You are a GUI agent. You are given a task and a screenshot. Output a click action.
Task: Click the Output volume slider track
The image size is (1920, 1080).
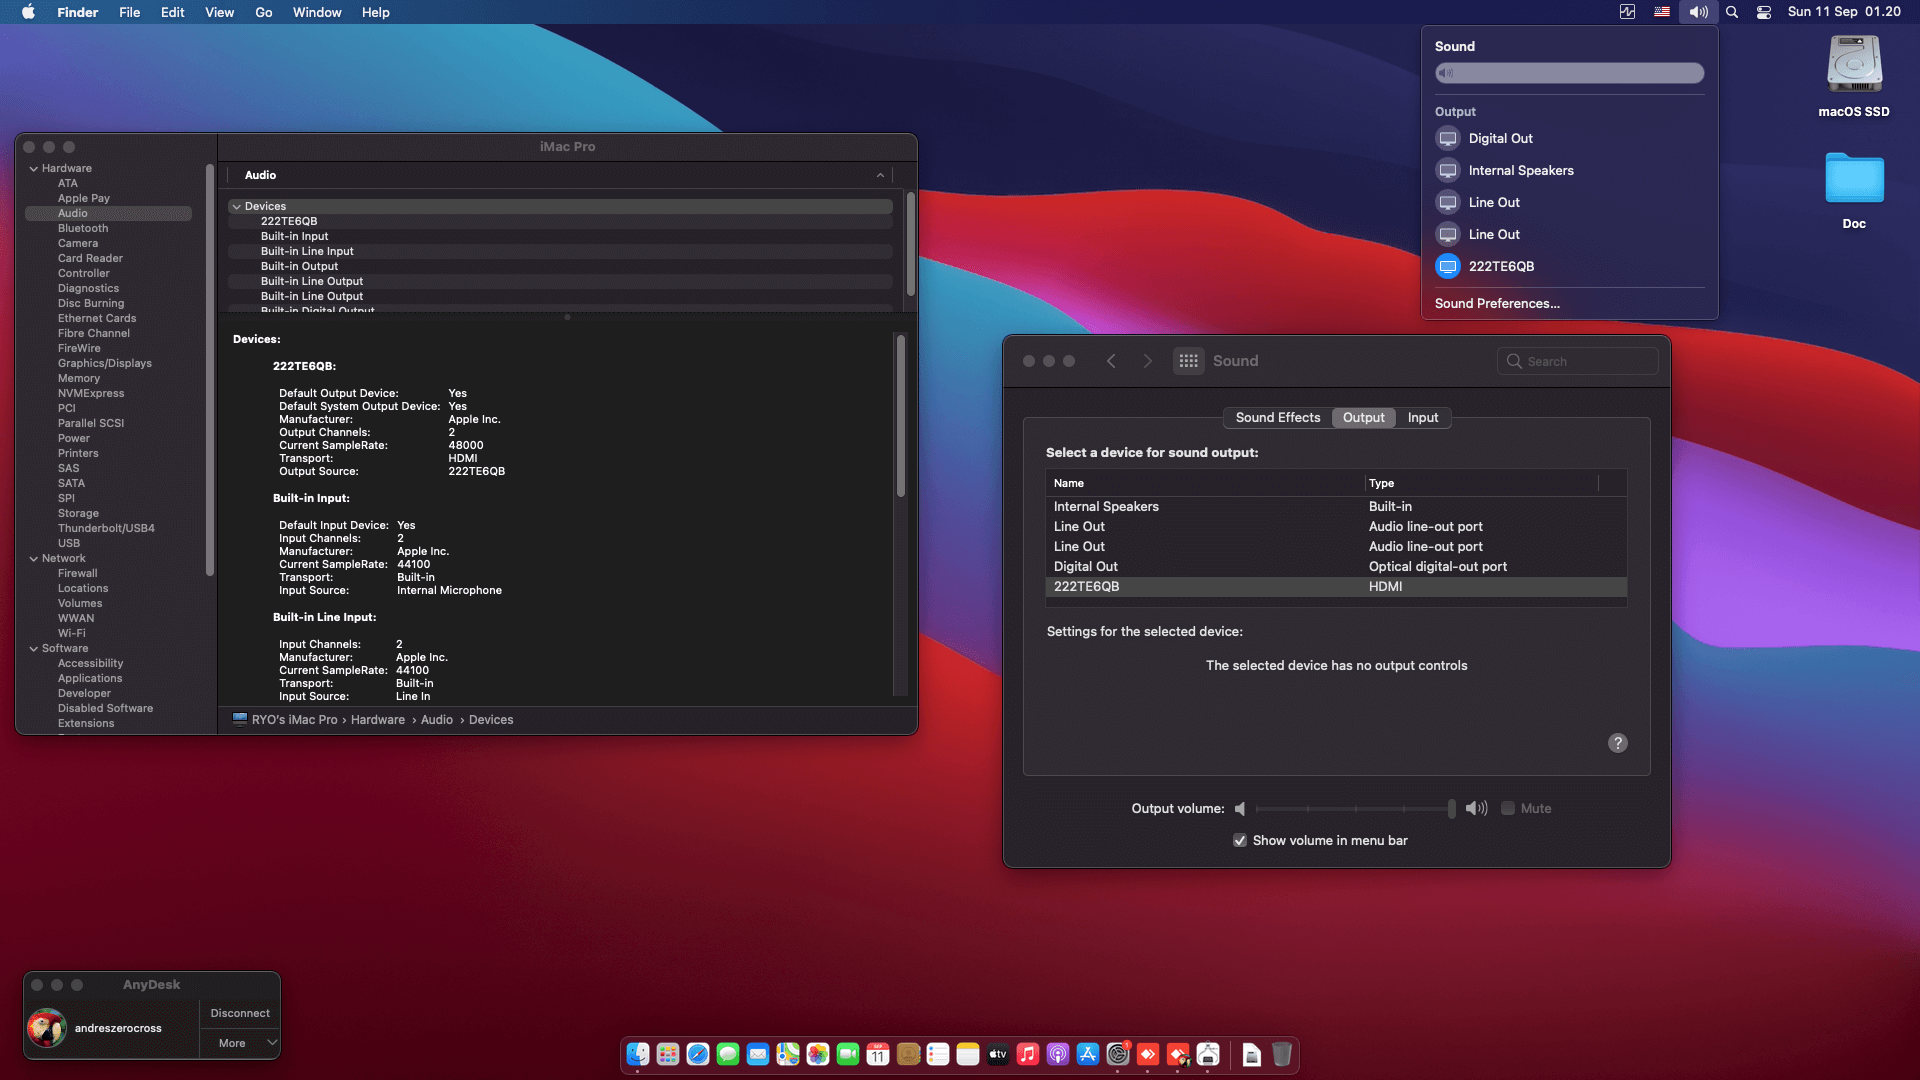[x=1354, y=809]
